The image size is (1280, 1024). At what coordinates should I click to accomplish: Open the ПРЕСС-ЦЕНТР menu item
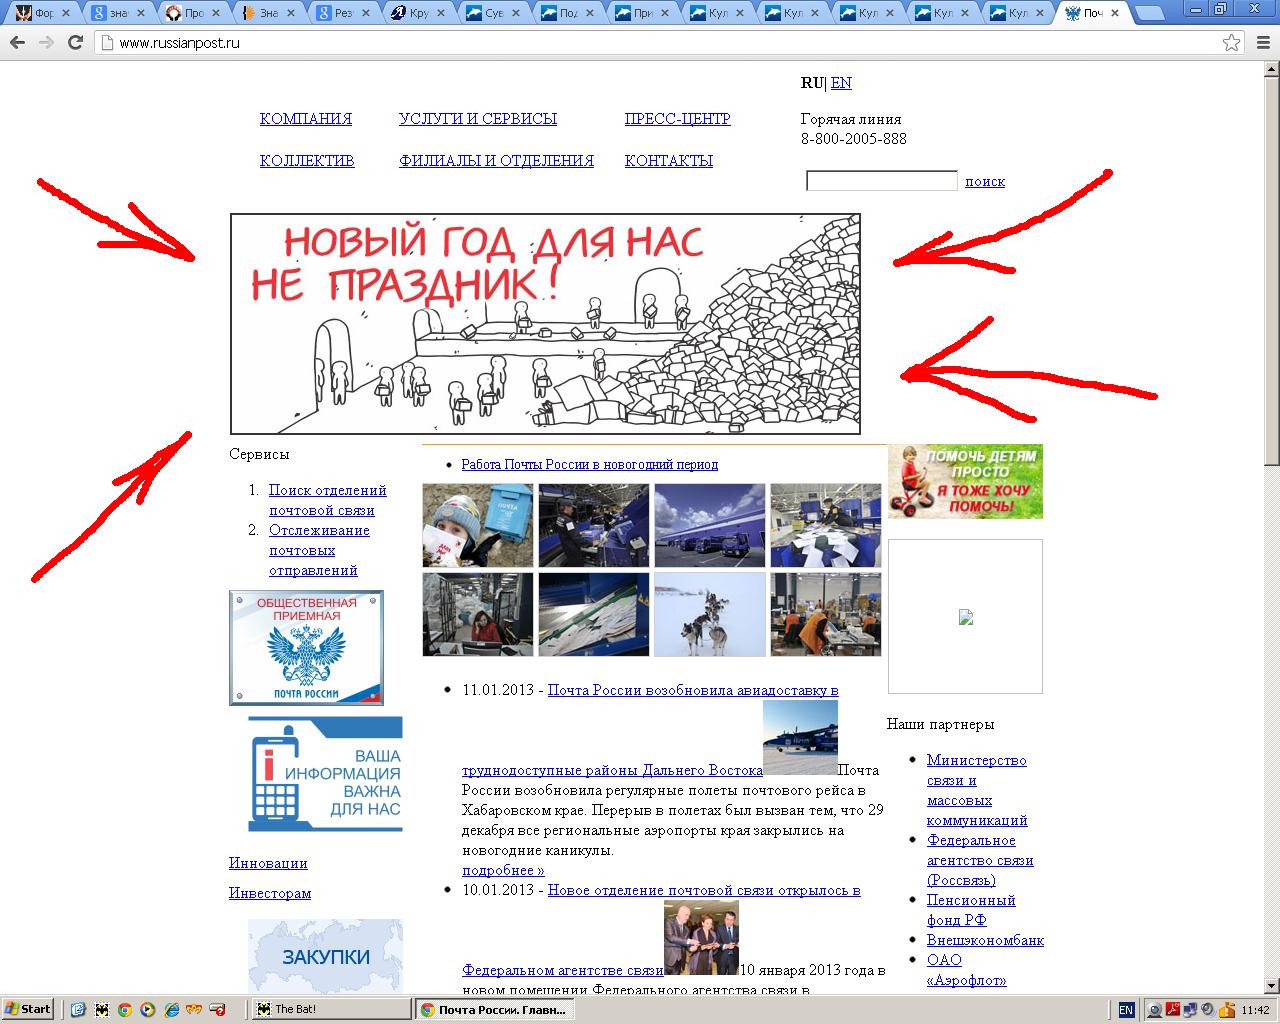pos(677,118)
